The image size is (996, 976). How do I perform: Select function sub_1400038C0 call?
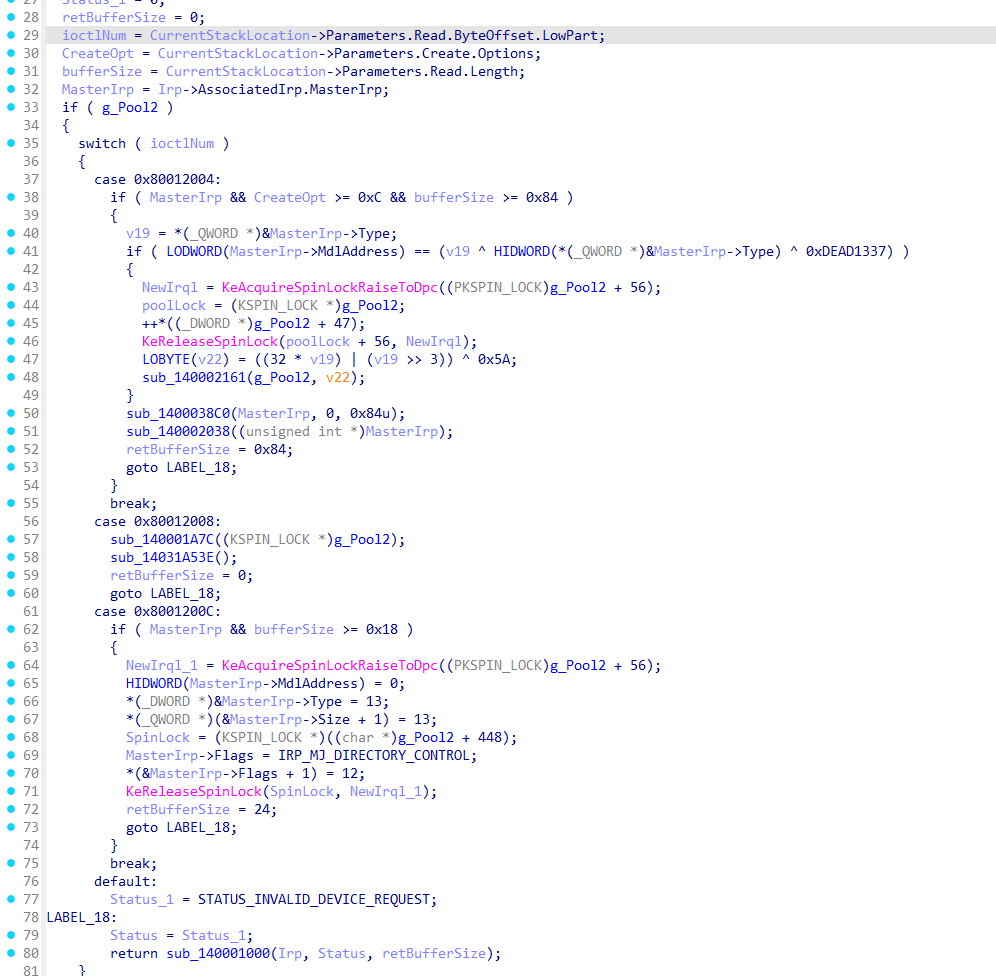tap(178, 413)
